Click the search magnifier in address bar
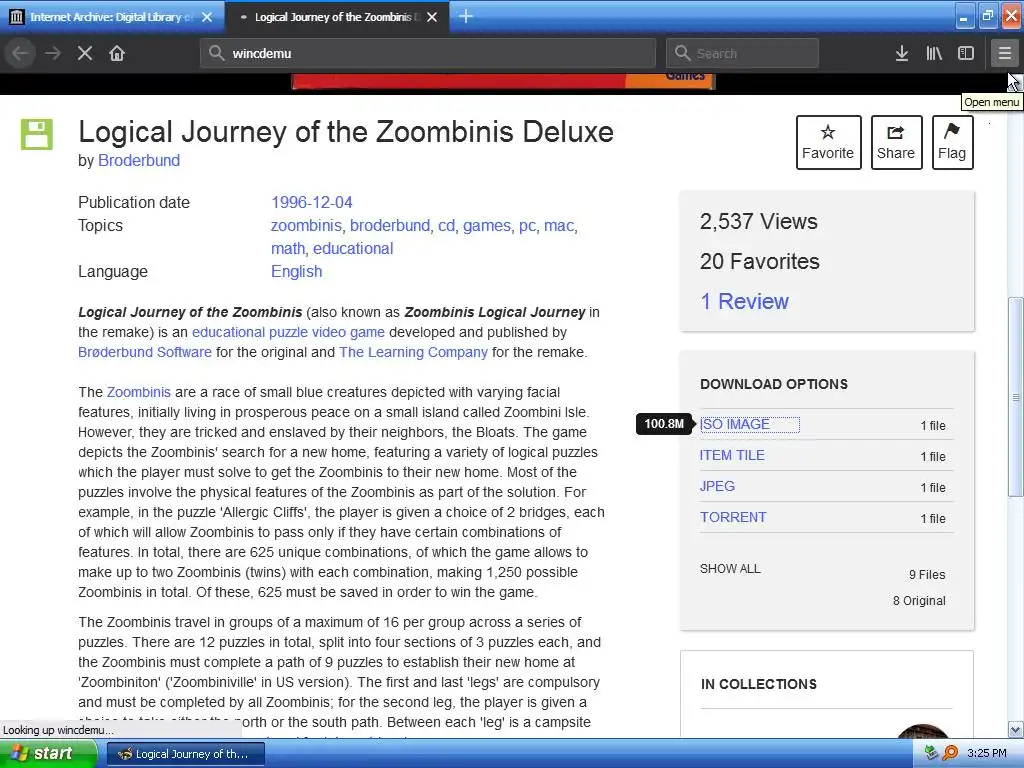The width and height of the screenshot is (1024, 768). click(217, 53)
